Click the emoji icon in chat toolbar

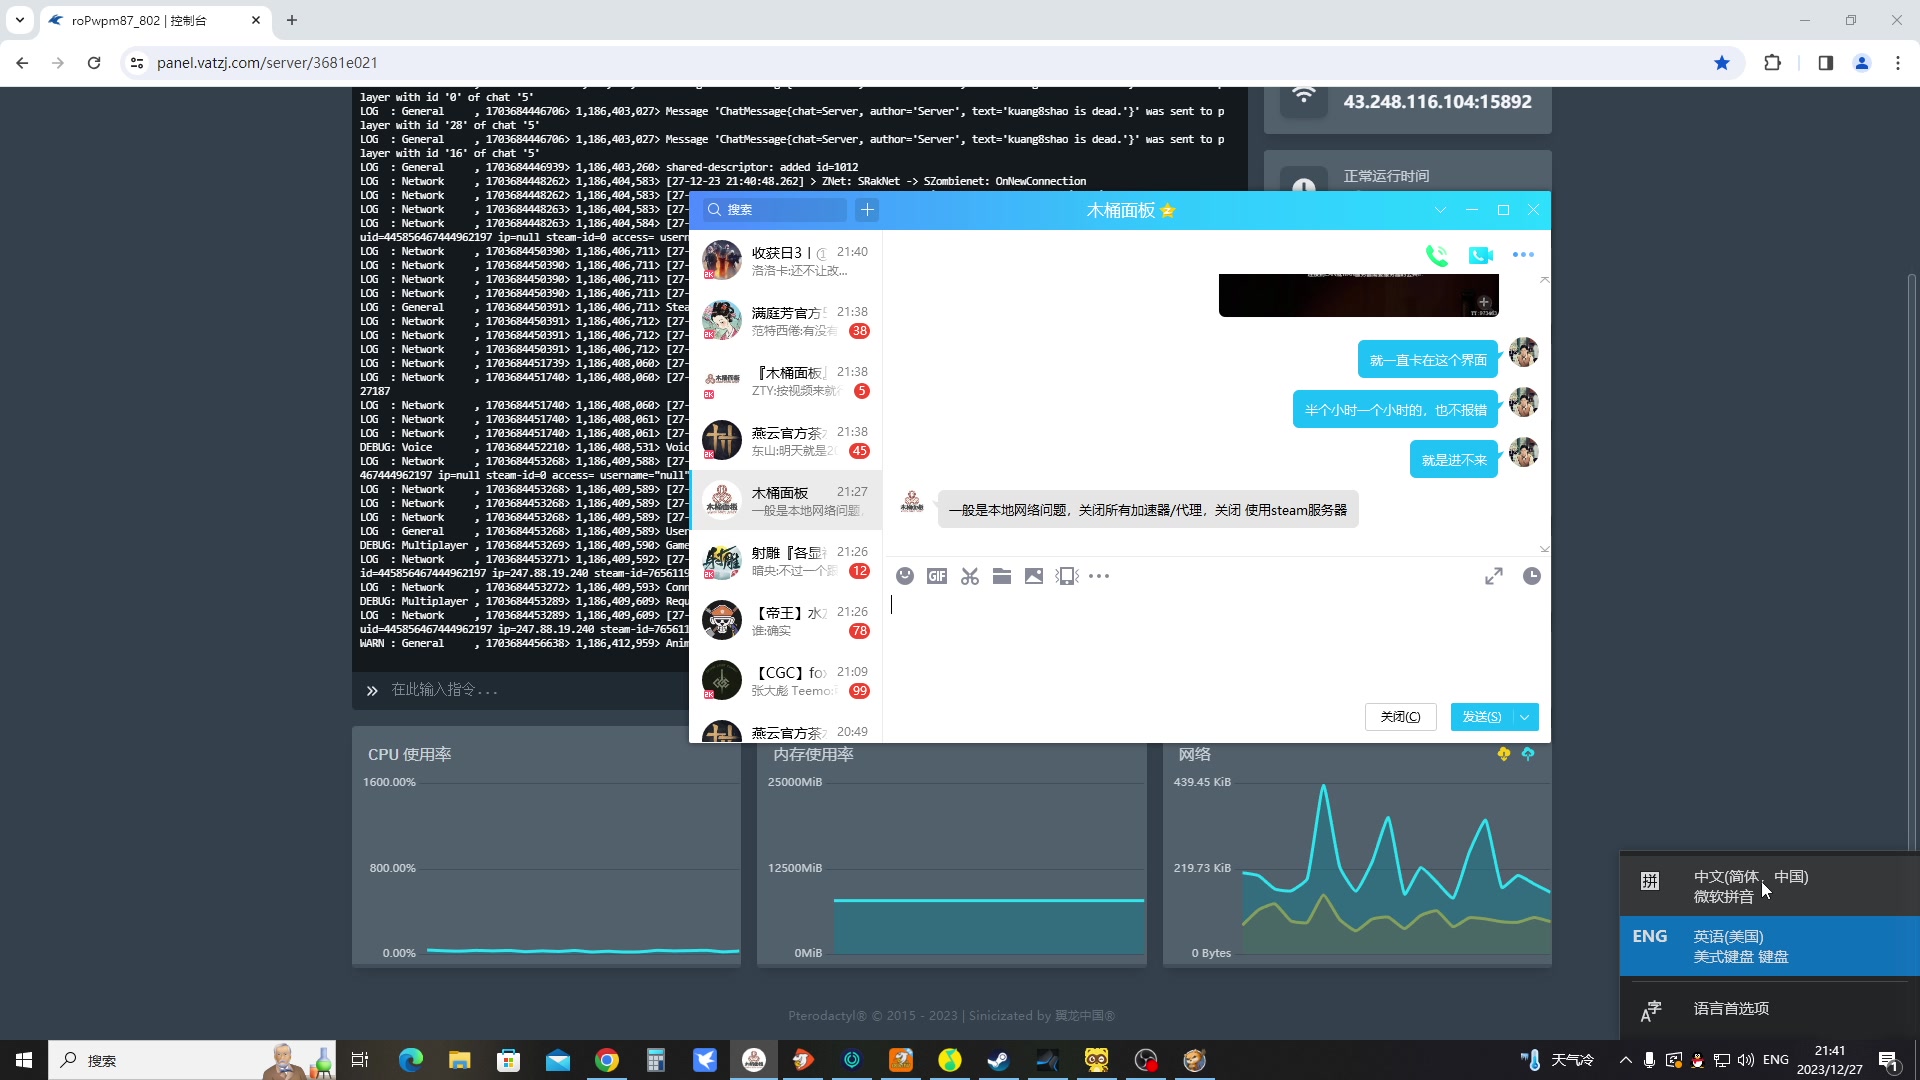click(x=905, y=576)
